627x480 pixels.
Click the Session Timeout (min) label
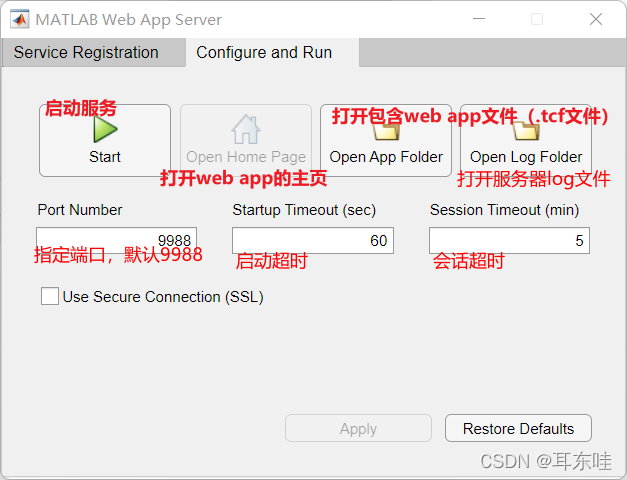[x=505, y=210]
